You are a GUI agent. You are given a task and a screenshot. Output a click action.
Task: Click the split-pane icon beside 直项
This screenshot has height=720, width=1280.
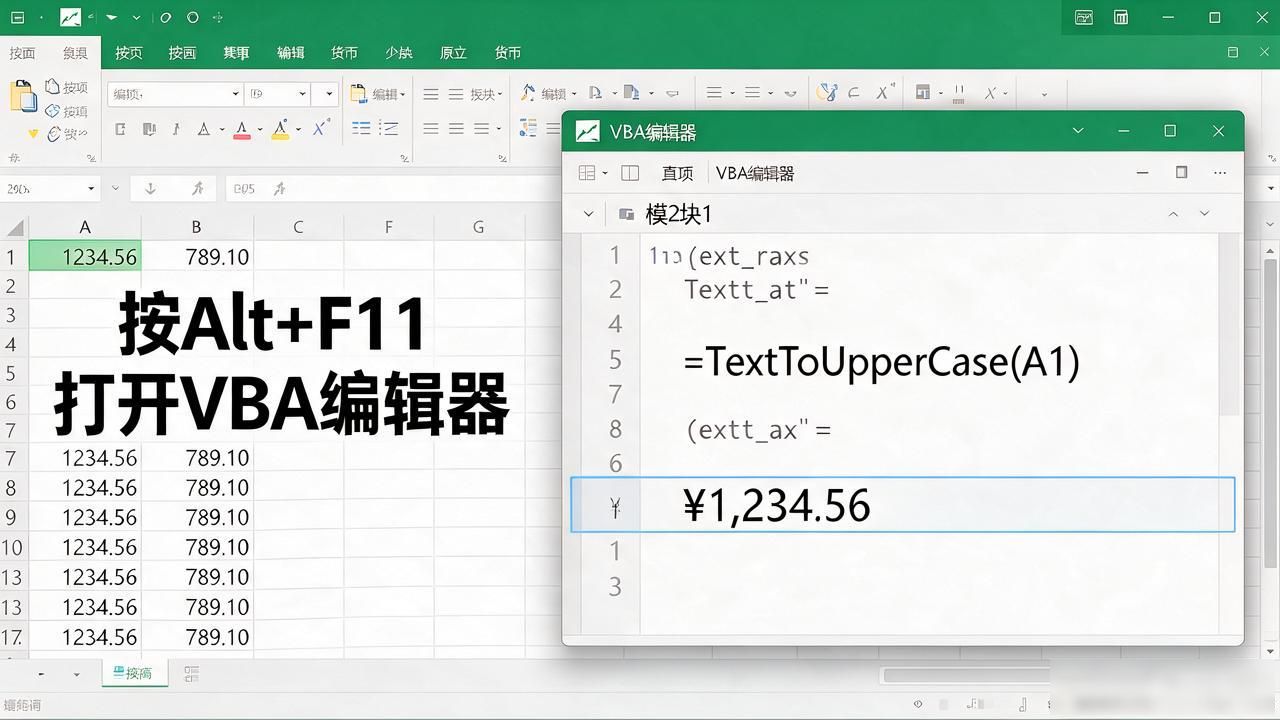point(630,173)
